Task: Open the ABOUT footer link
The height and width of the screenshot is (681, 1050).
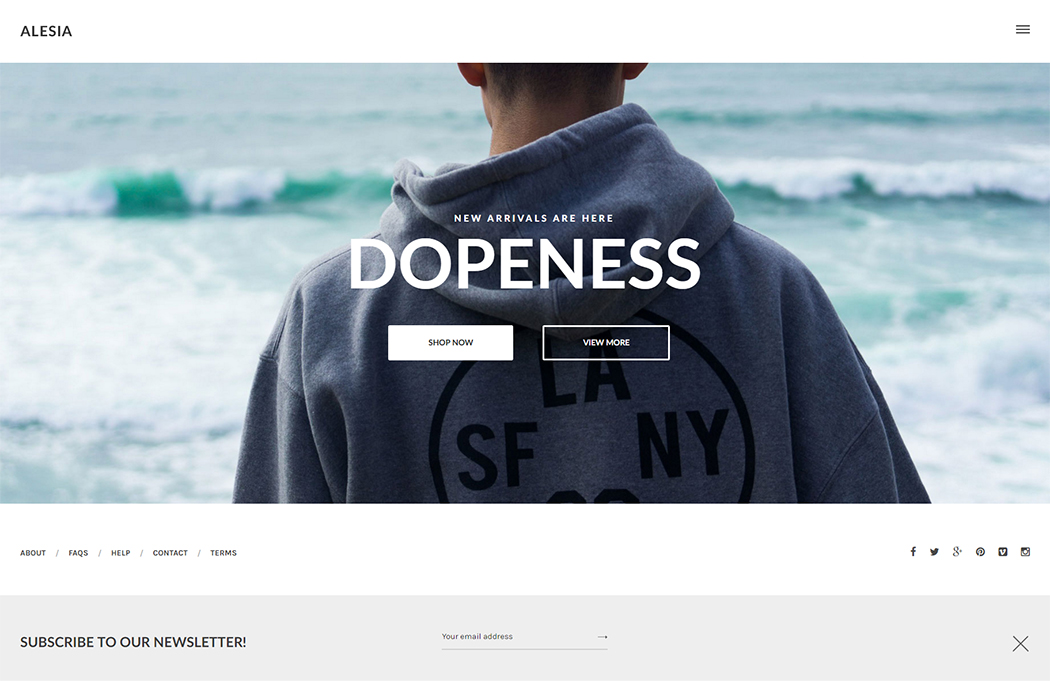Action: [x=33, y=553]
